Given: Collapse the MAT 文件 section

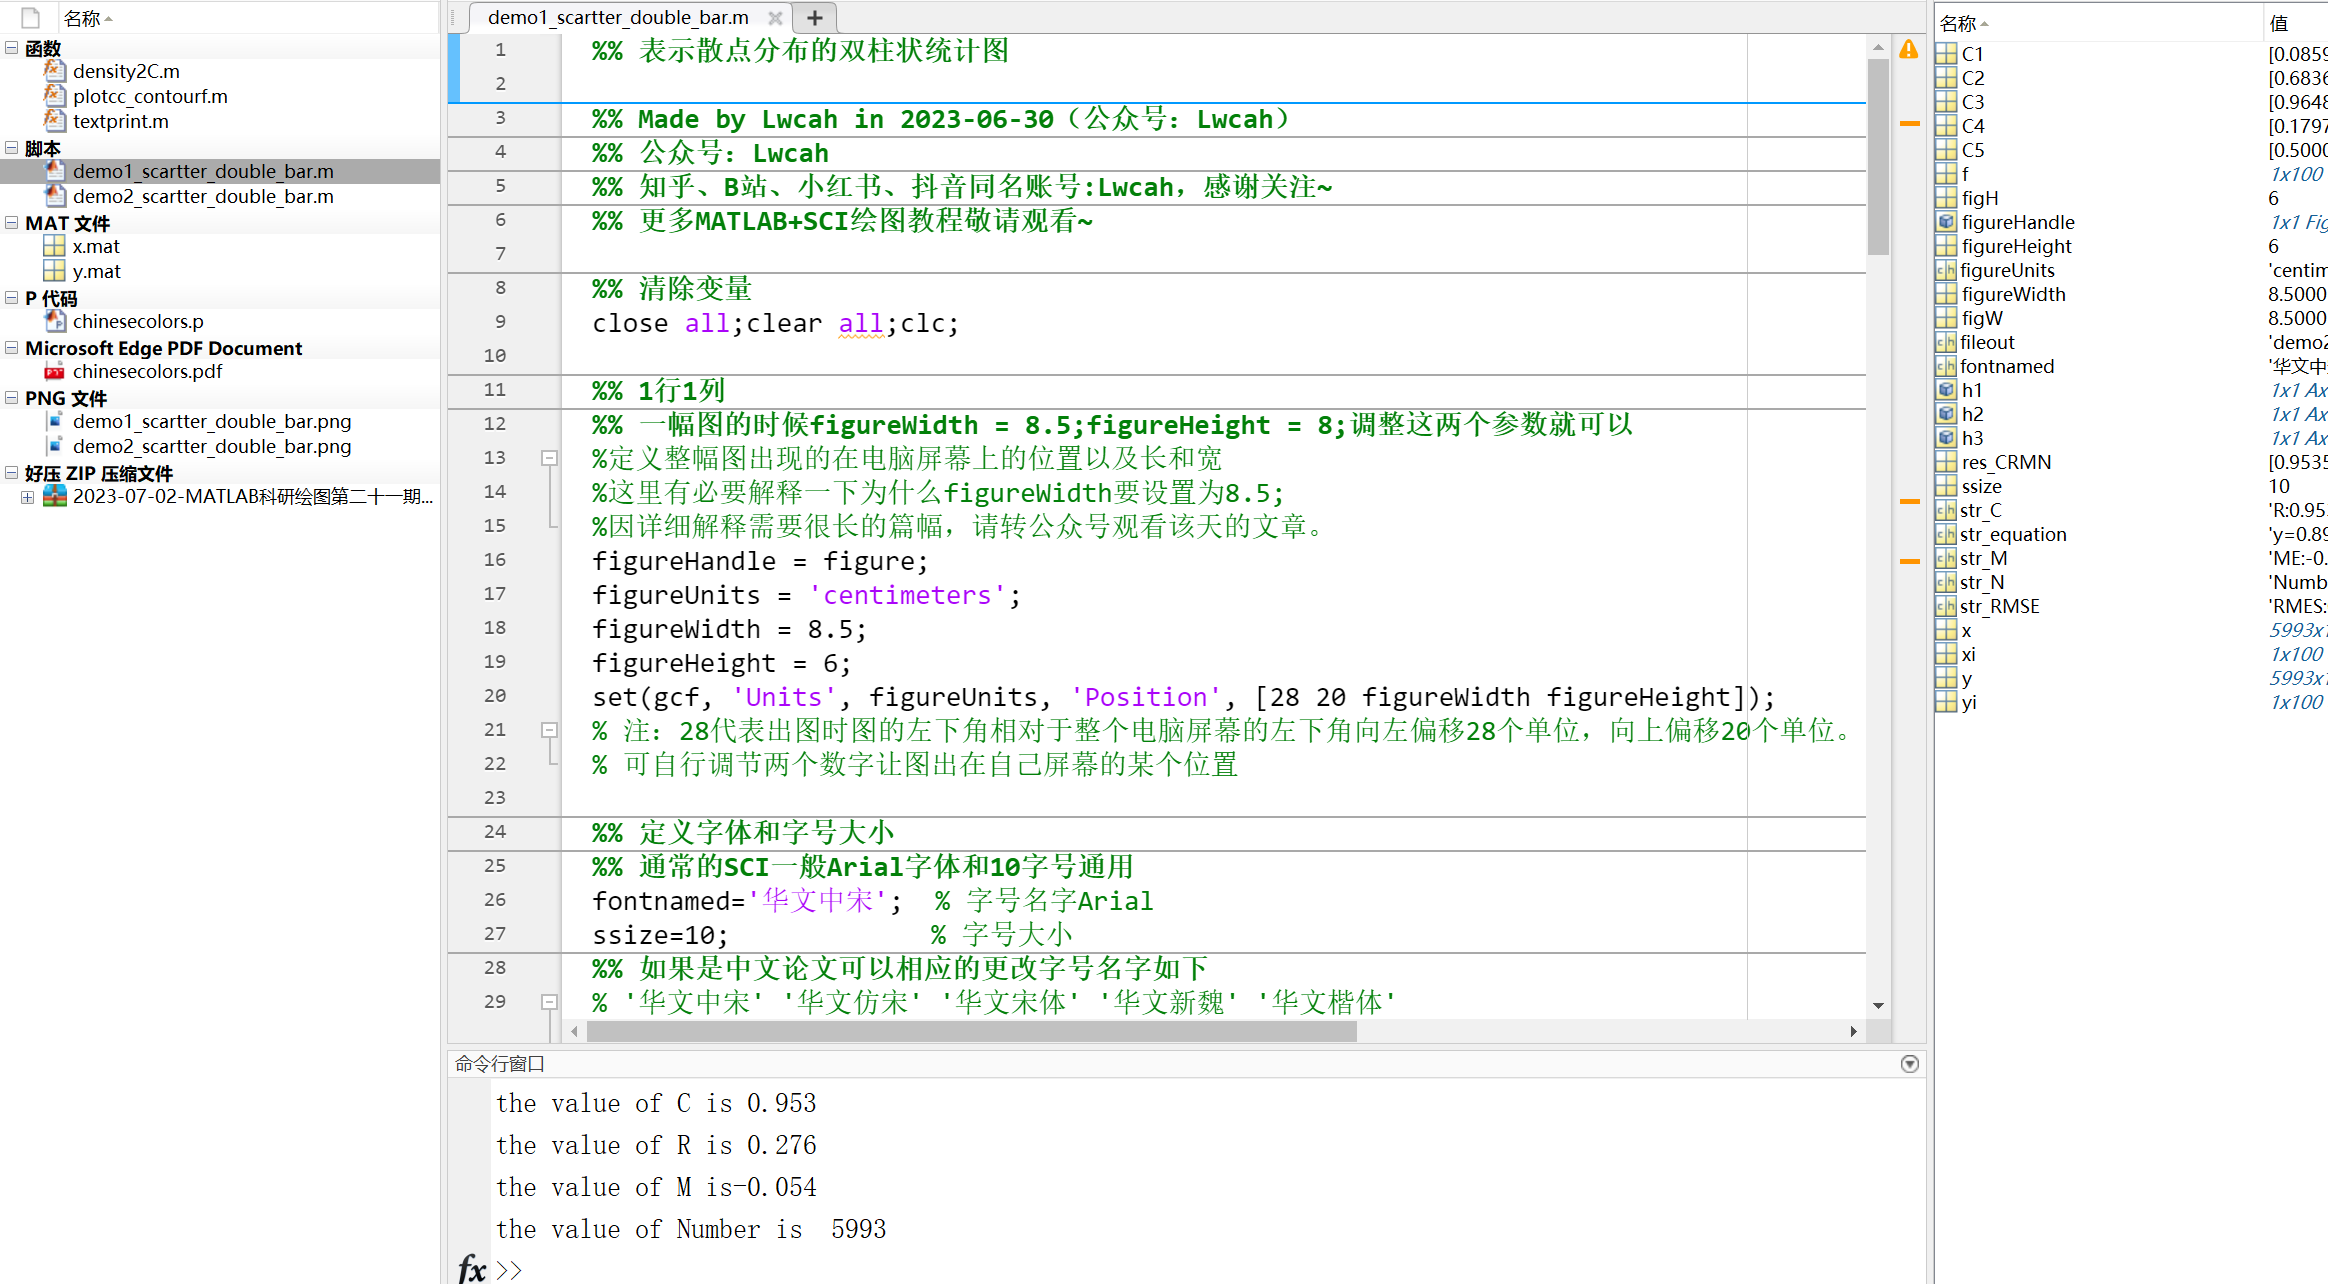Looking at the screenshot, I should pyautogui.click(x=10, y=222).
